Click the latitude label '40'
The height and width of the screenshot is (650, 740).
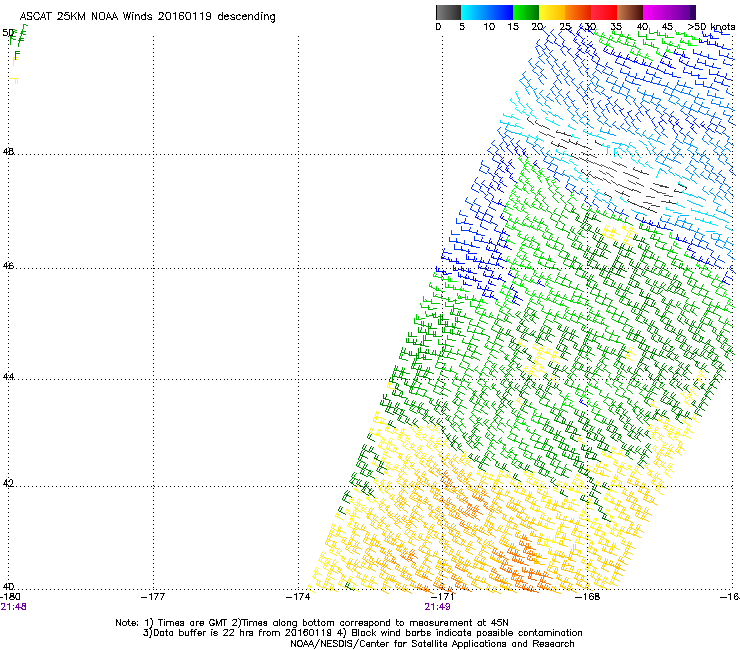(x=8, y=587)
